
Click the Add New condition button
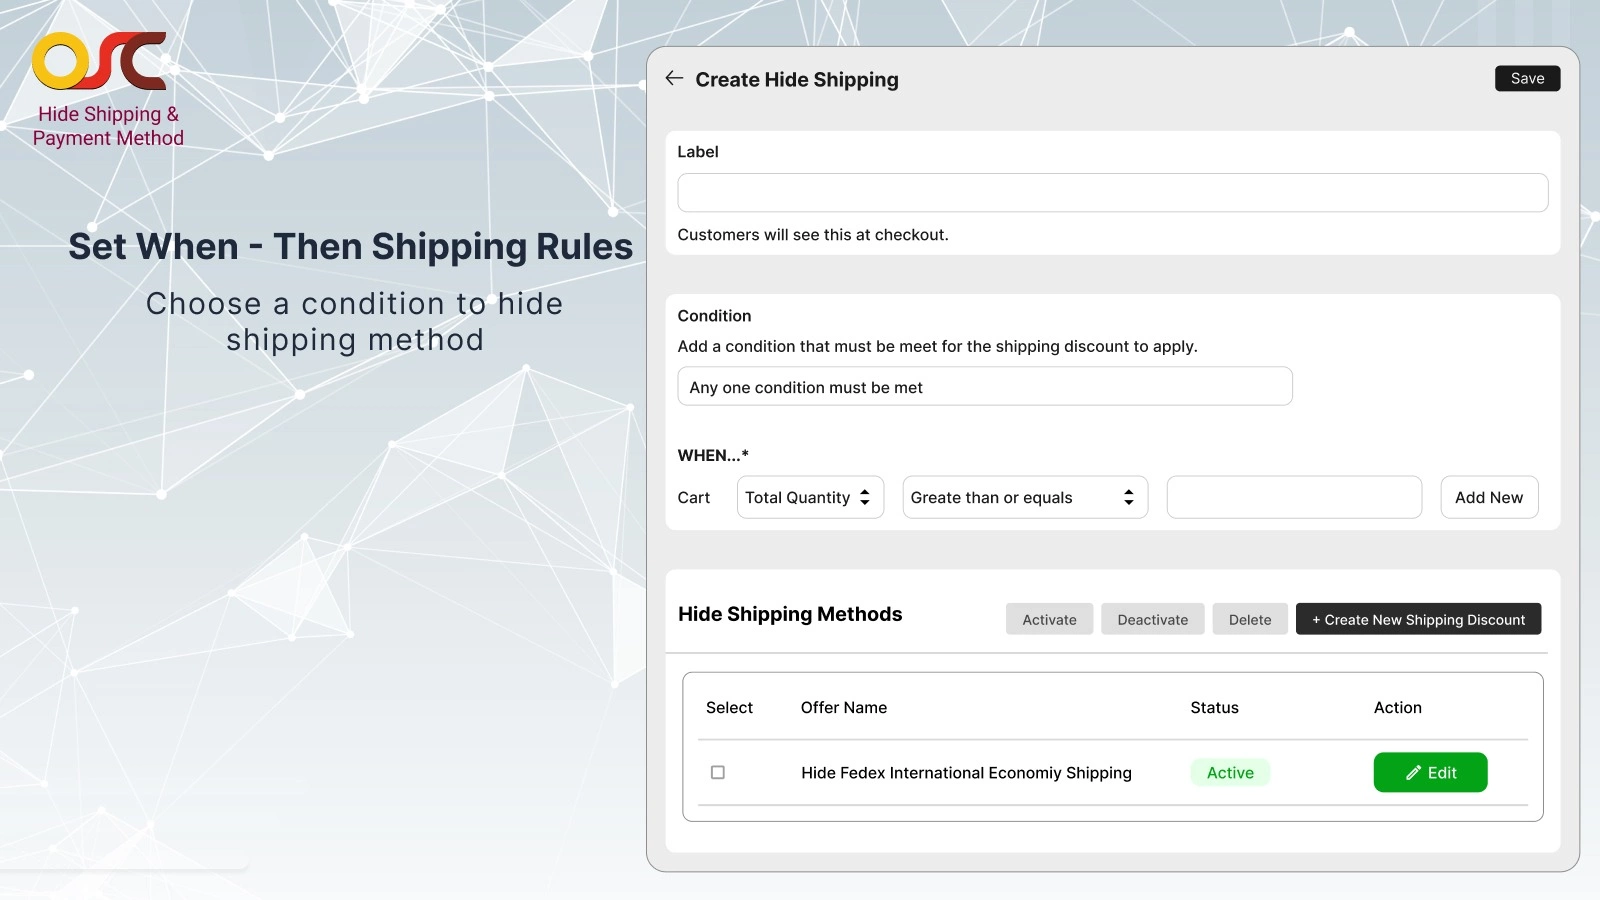tap(1489, 497)
